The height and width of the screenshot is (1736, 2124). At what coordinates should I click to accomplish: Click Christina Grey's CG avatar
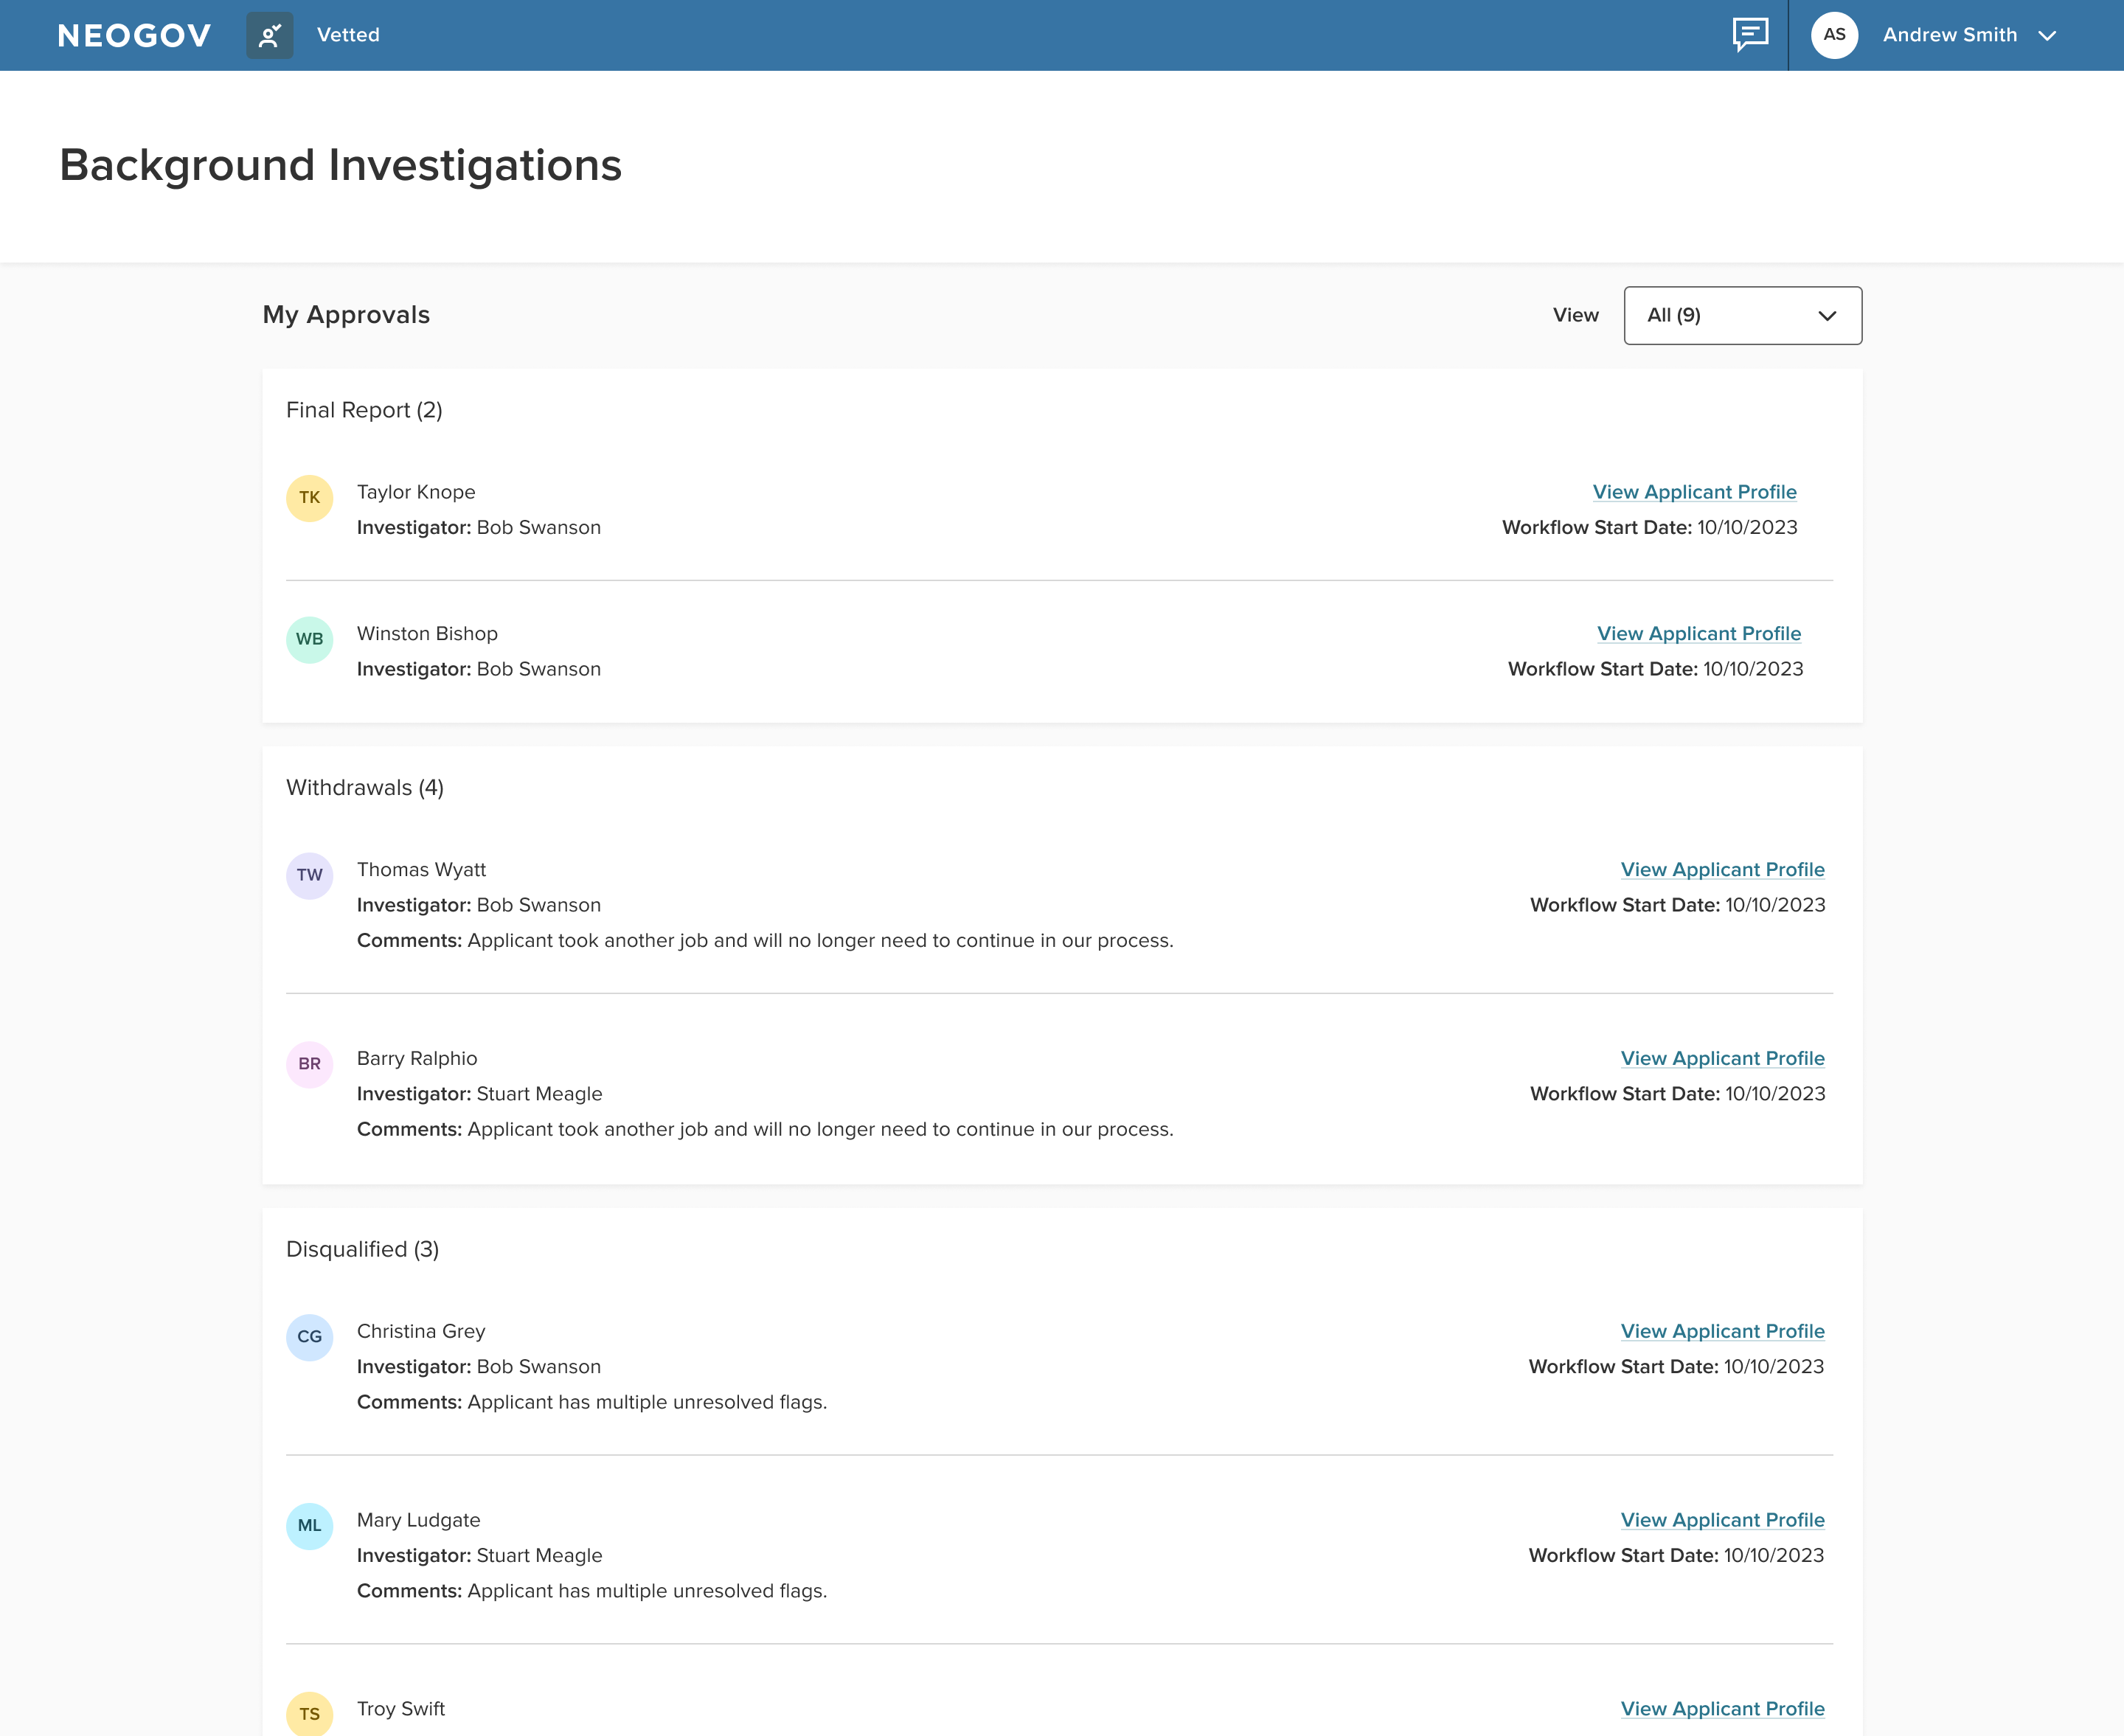pyautogui.click(x=310, y=1338)
